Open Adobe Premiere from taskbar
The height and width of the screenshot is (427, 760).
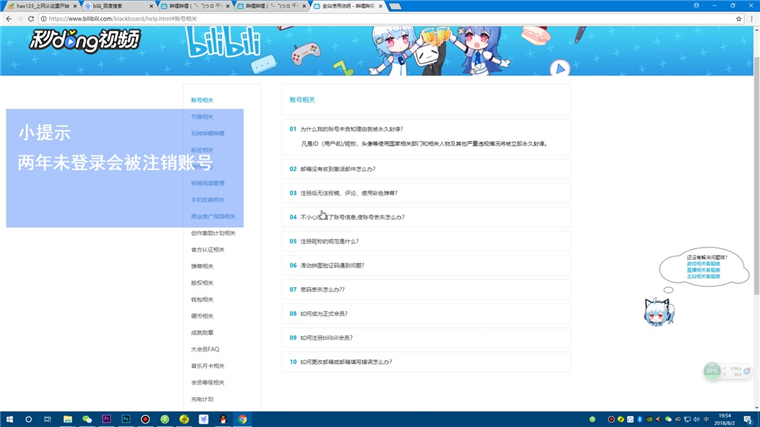[x=107, y=419]
